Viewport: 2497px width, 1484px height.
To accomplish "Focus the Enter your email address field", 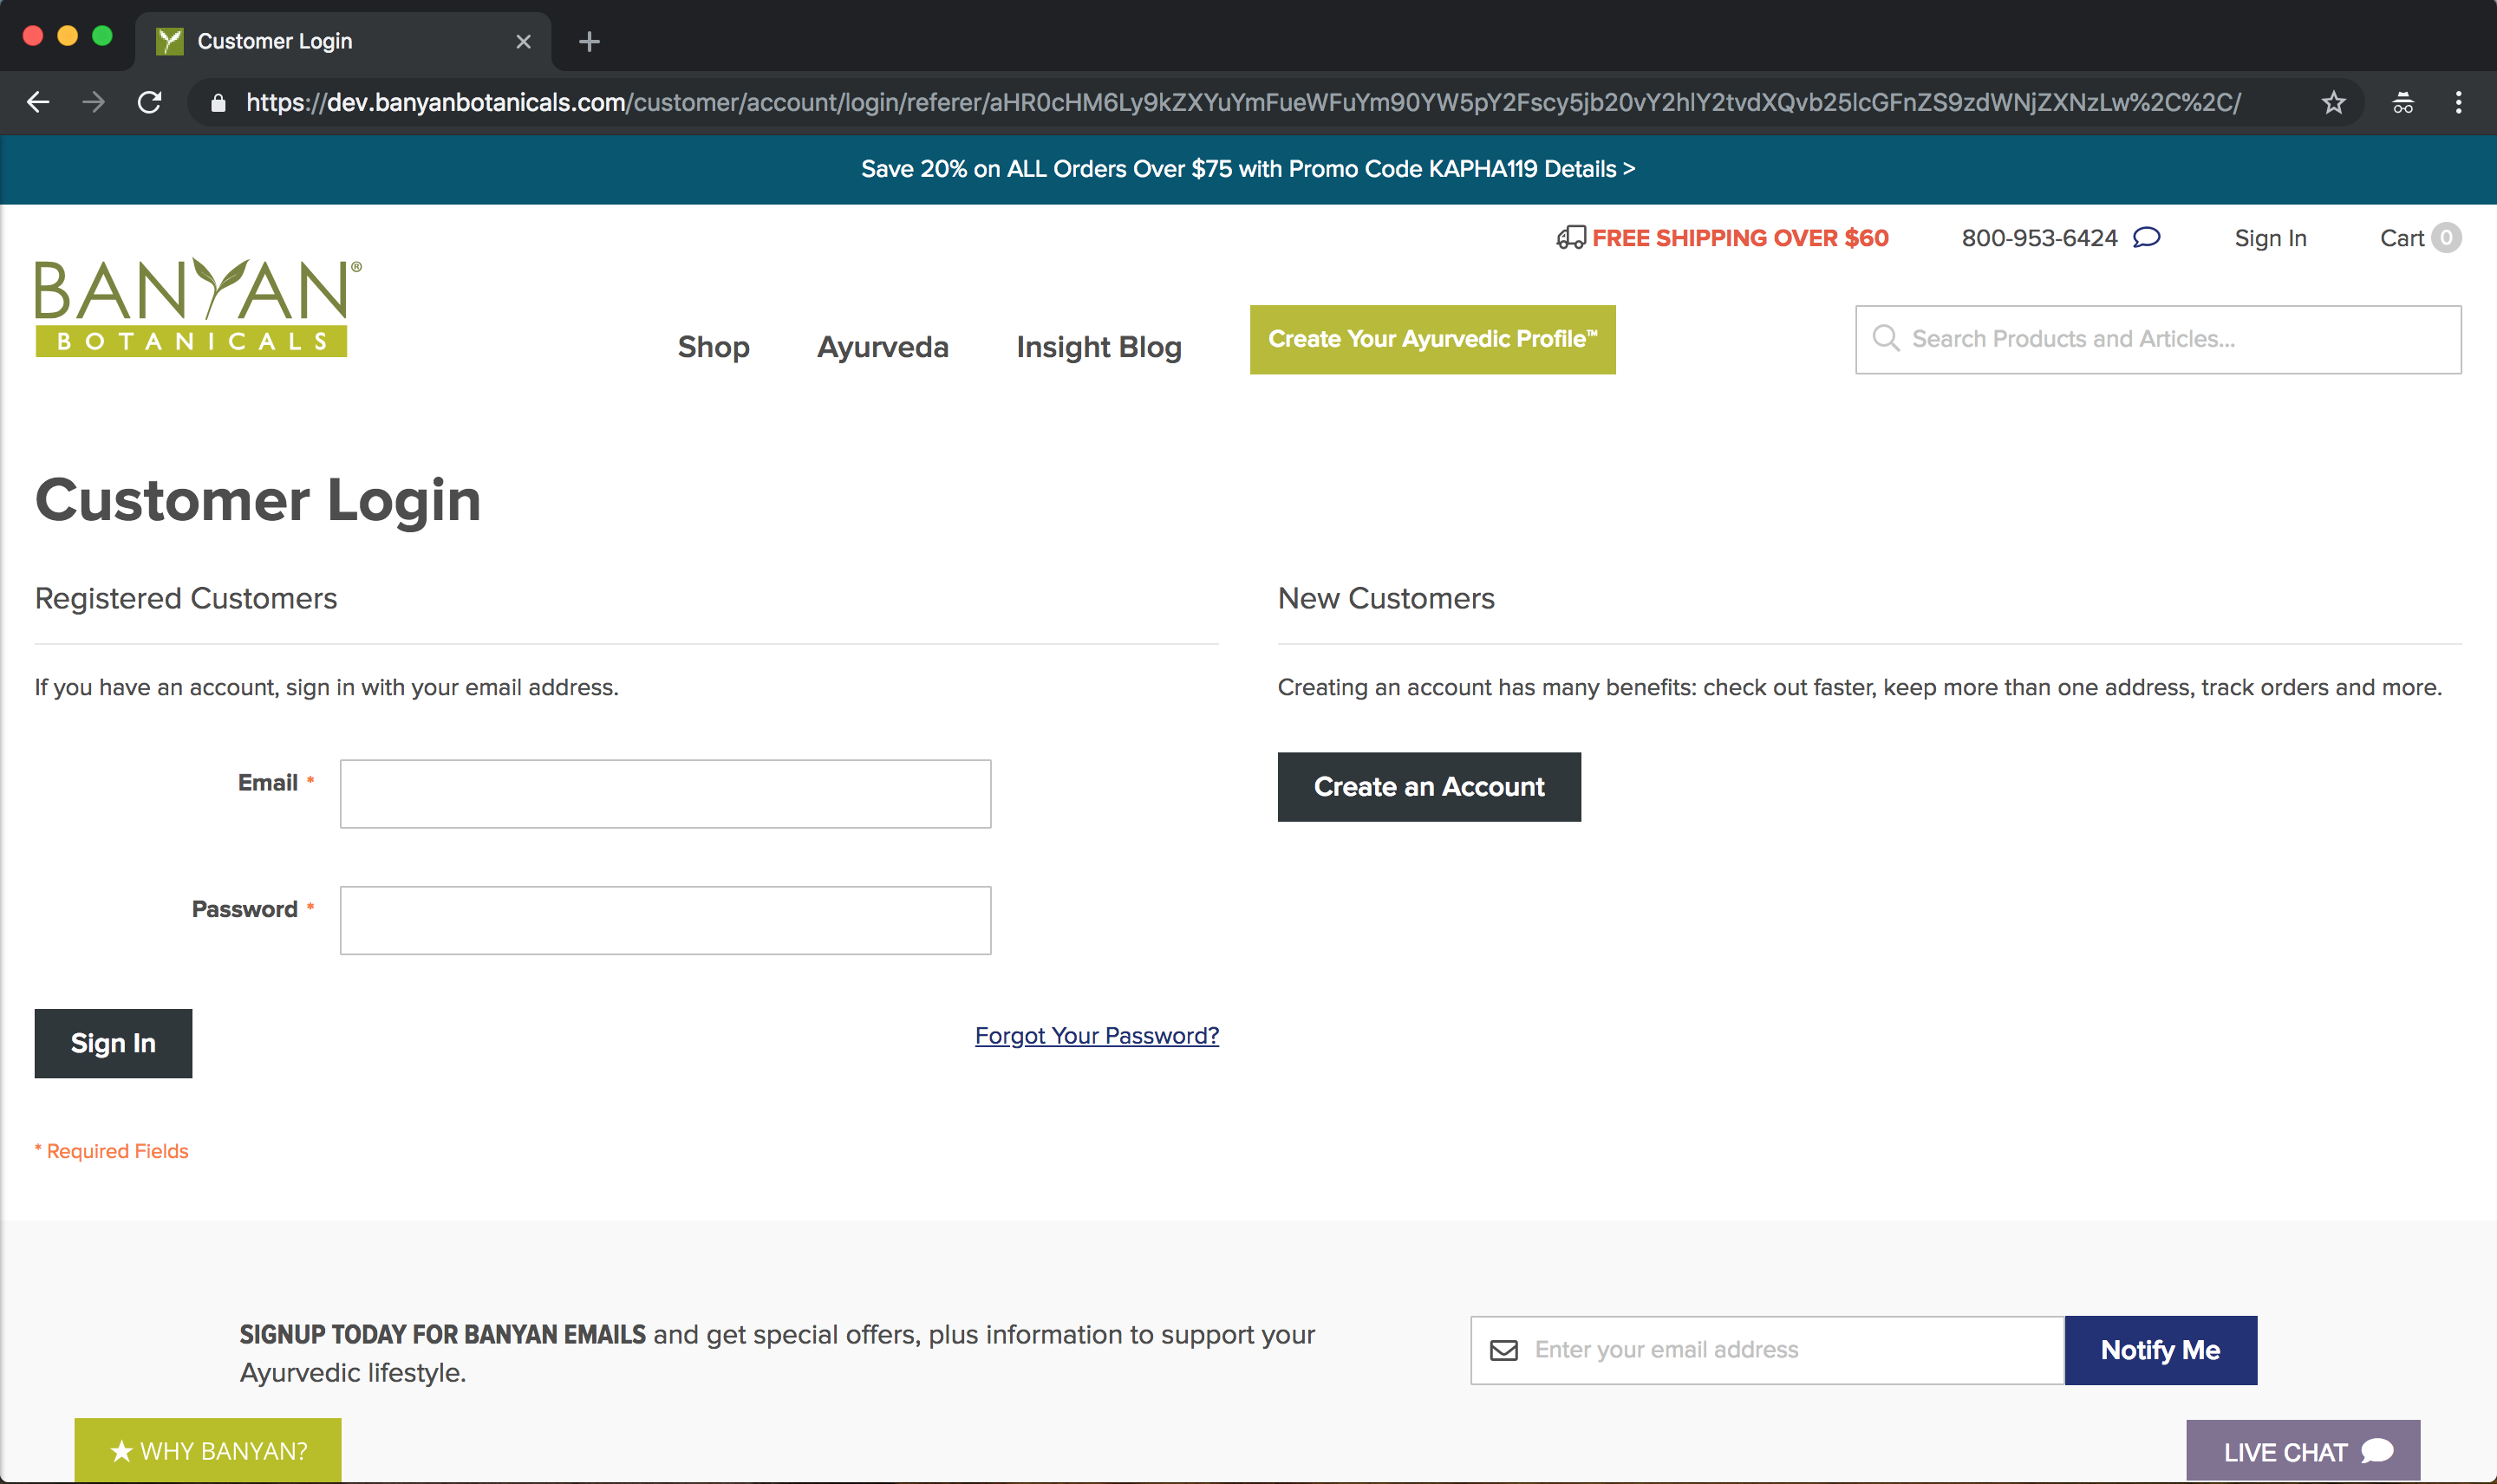I will point(1767,1350).
